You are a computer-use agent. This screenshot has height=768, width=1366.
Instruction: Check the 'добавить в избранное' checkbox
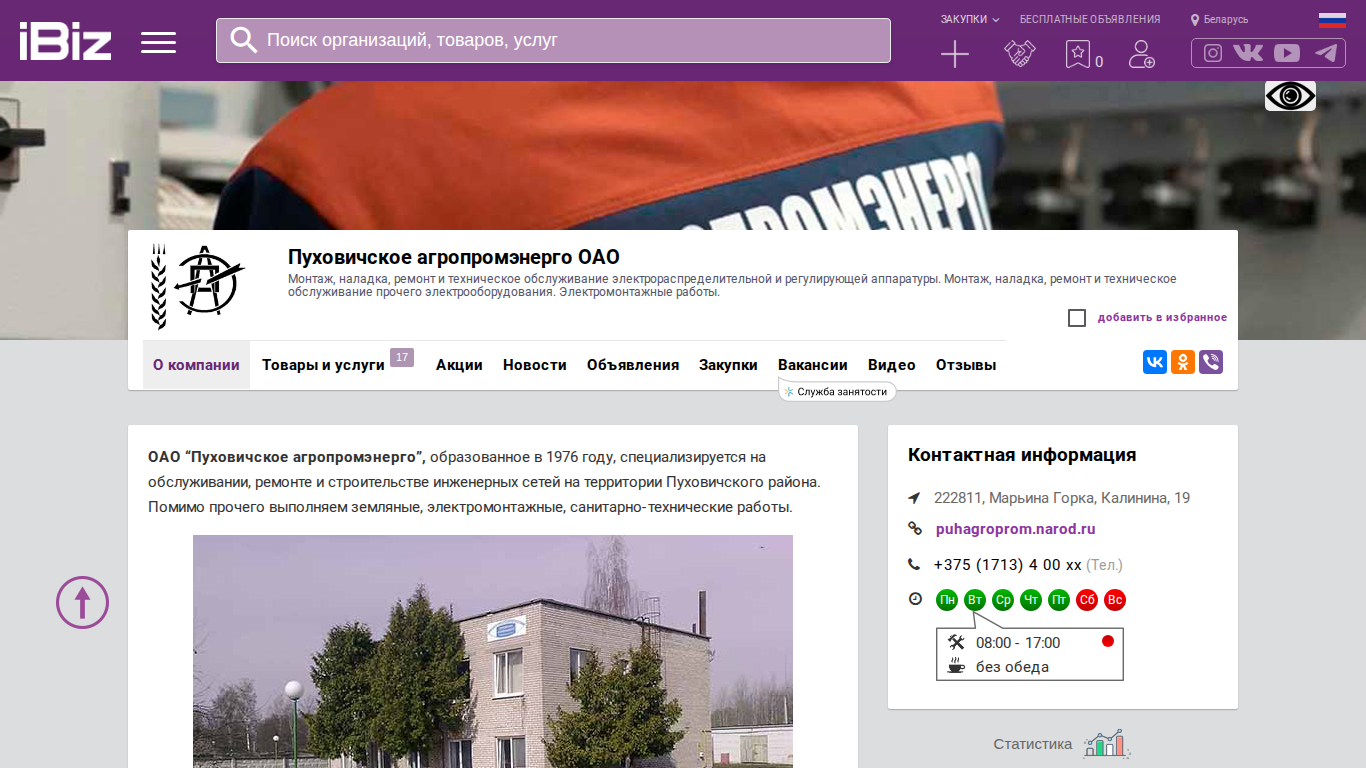point(1077,318)
